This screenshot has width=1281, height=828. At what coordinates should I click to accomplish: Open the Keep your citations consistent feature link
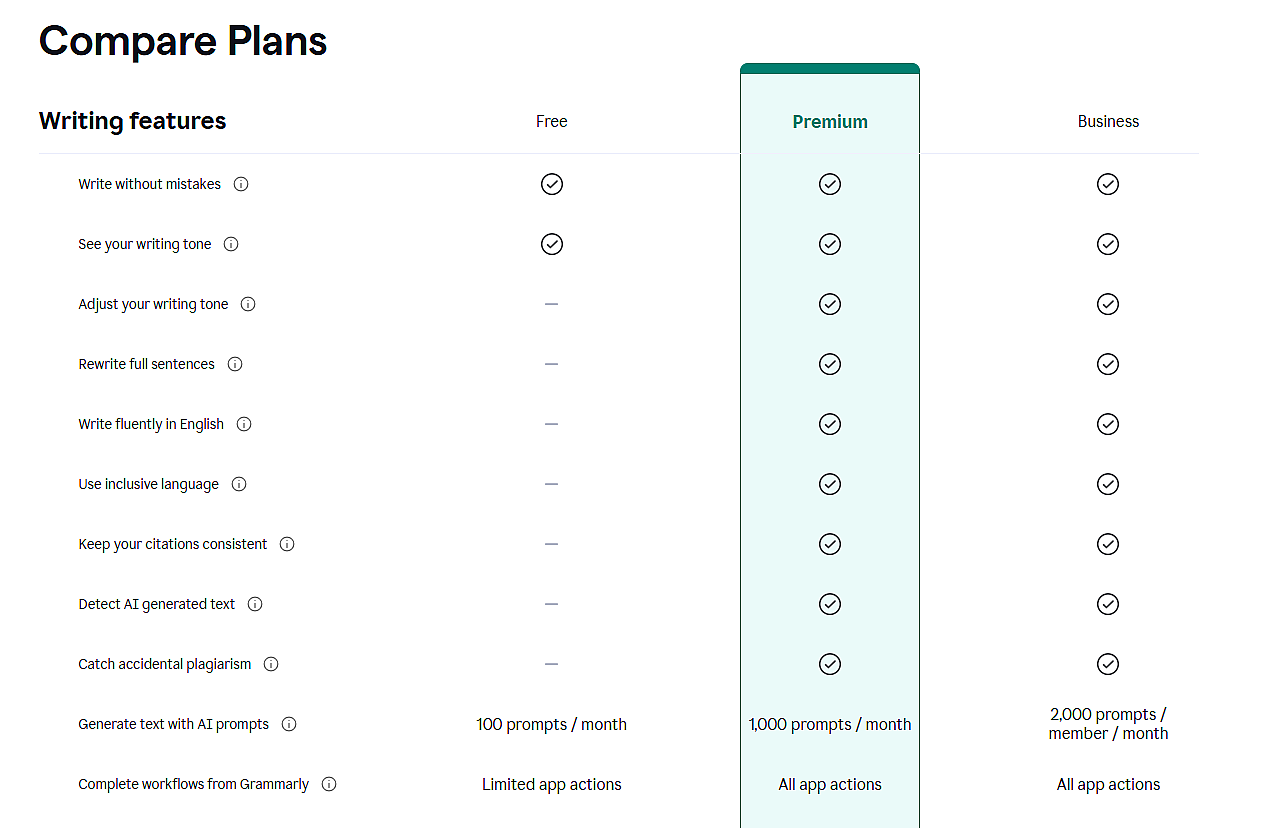172,544
